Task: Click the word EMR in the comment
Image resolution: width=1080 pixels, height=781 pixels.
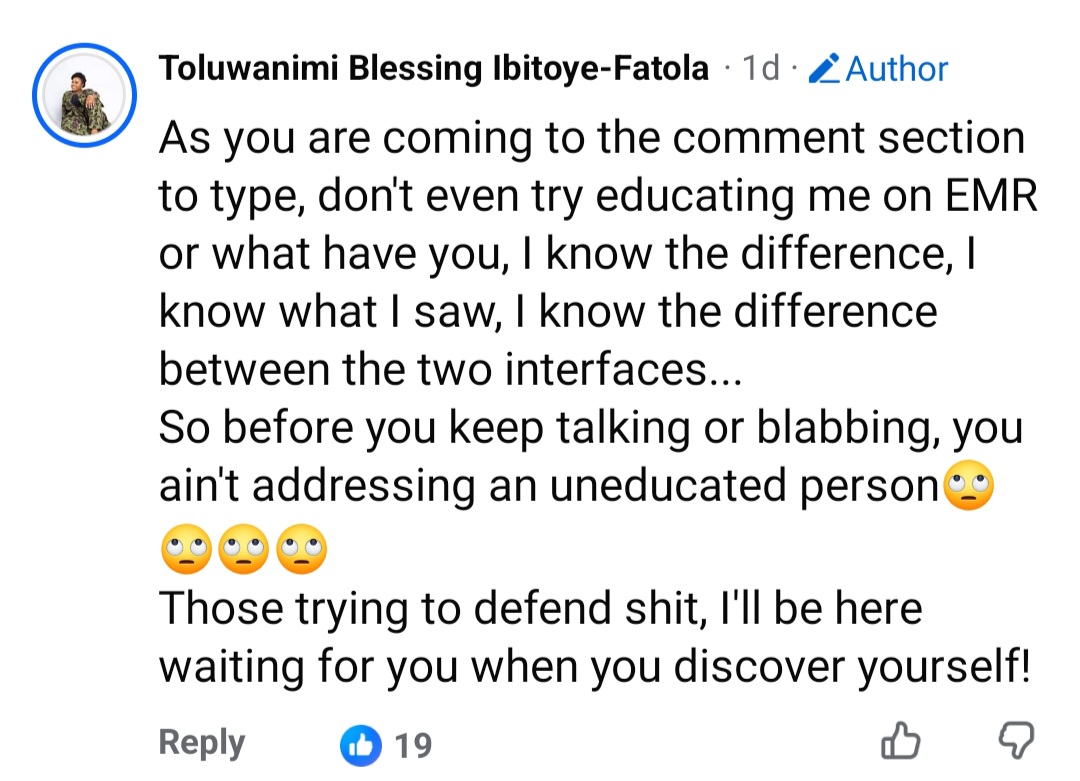Action: pyautogui.click(x=991, y=195)
